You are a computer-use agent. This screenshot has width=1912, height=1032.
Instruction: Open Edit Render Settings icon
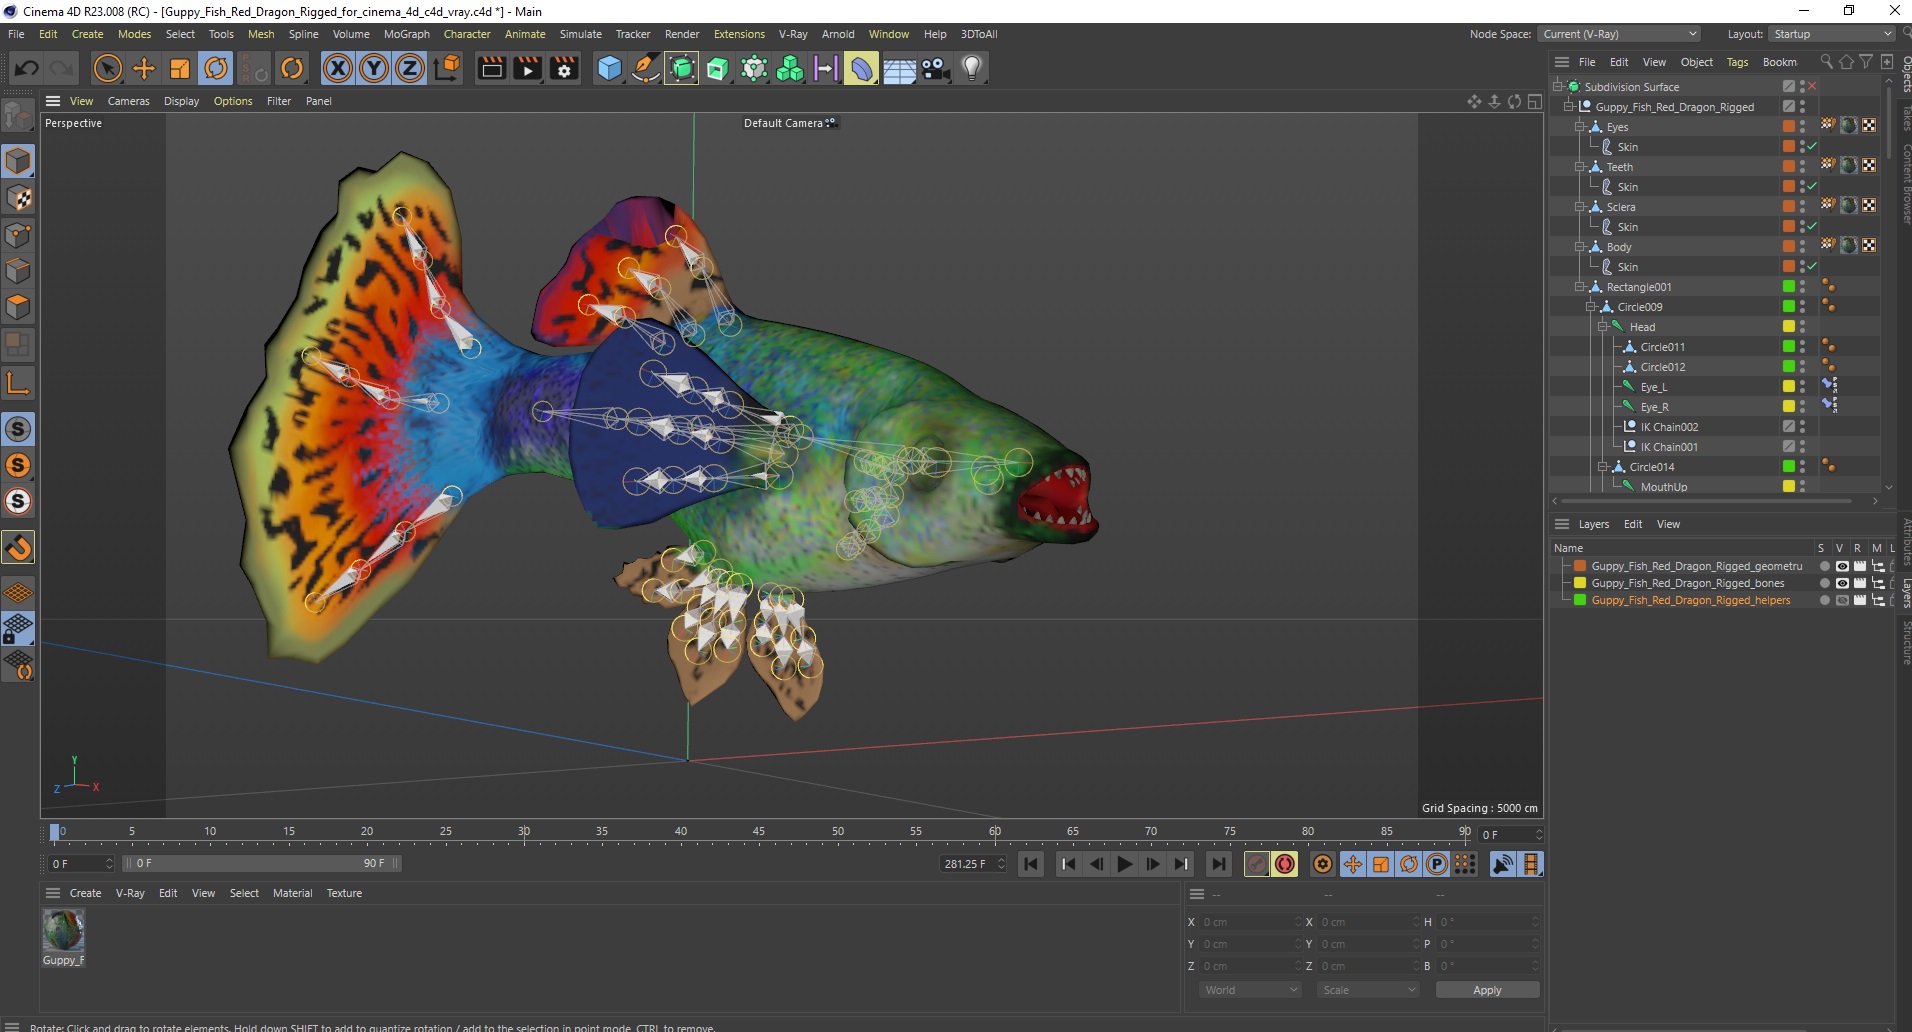tap(564, 68)
